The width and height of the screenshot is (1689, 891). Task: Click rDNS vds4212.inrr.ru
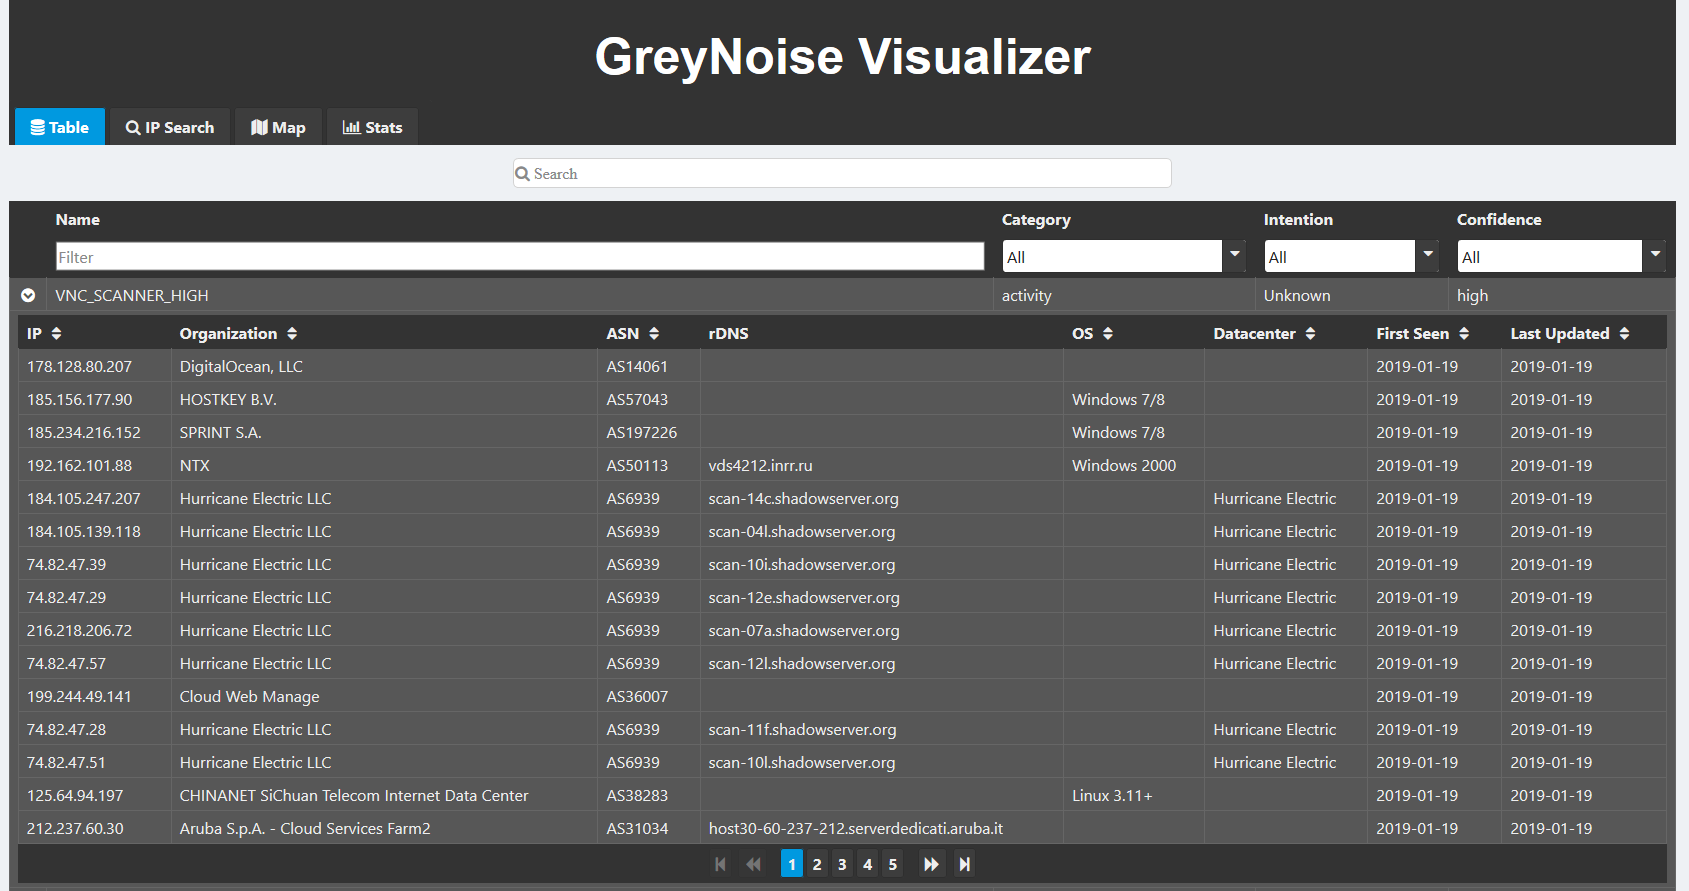pyautogui.click(x=761, y=466)
